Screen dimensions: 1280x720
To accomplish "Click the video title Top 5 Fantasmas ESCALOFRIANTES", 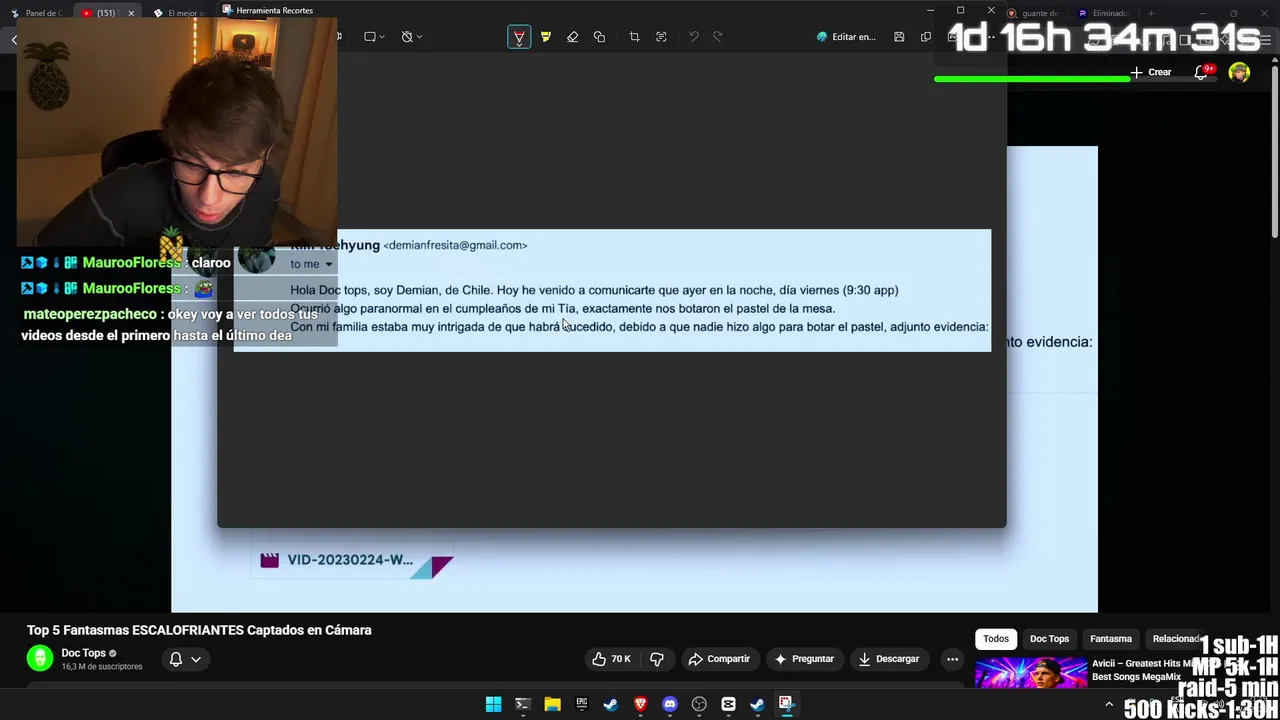I will [199, 630].
